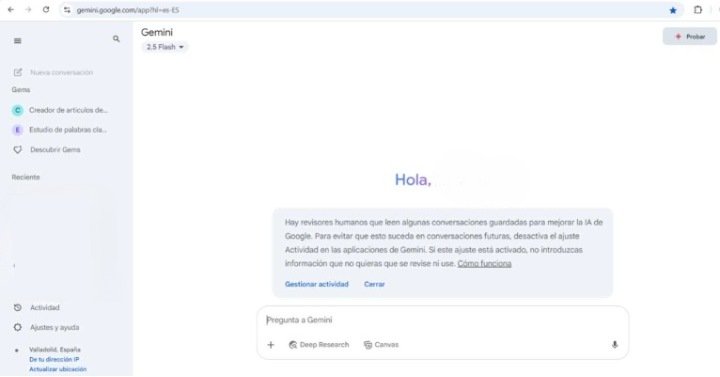Reload the page with the refresh icon
Screen dimensions: 720x377
point(46,10)
